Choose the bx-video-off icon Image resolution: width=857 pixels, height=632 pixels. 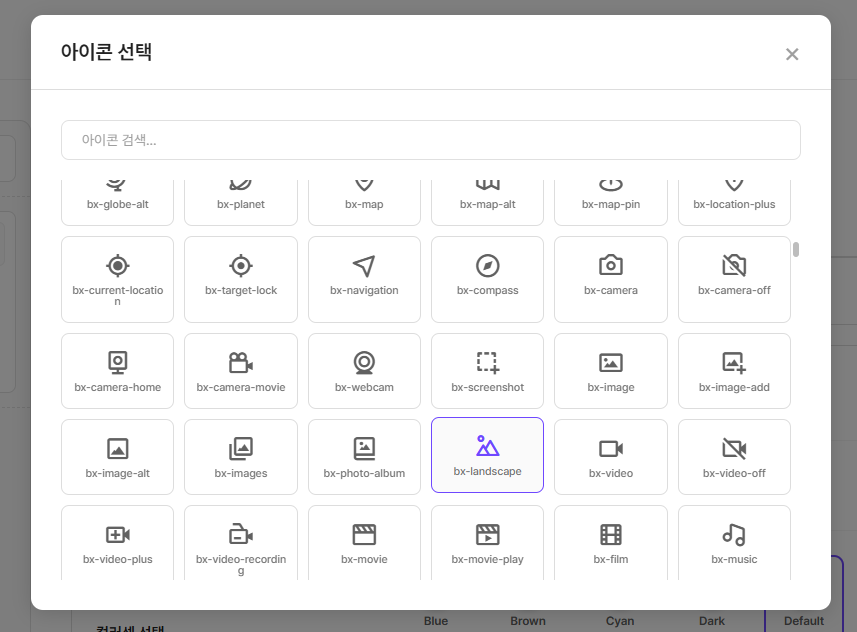734,456
